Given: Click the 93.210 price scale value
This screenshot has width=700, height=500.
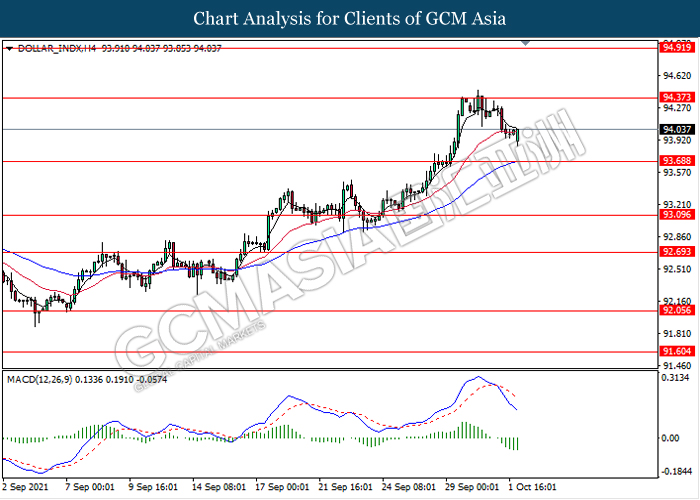Looking at the screenshot, I should point(677,204).
